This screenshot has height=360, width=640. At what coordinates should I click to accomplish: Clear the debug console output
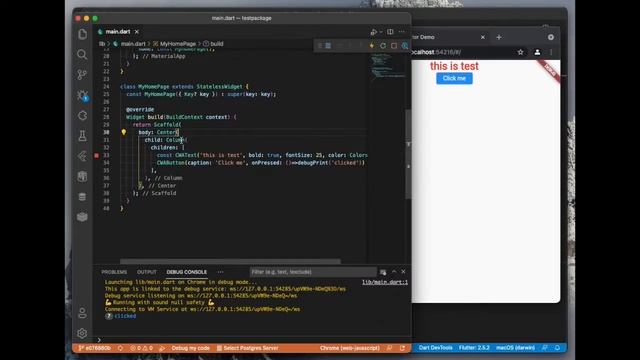(x=383, y=272)
